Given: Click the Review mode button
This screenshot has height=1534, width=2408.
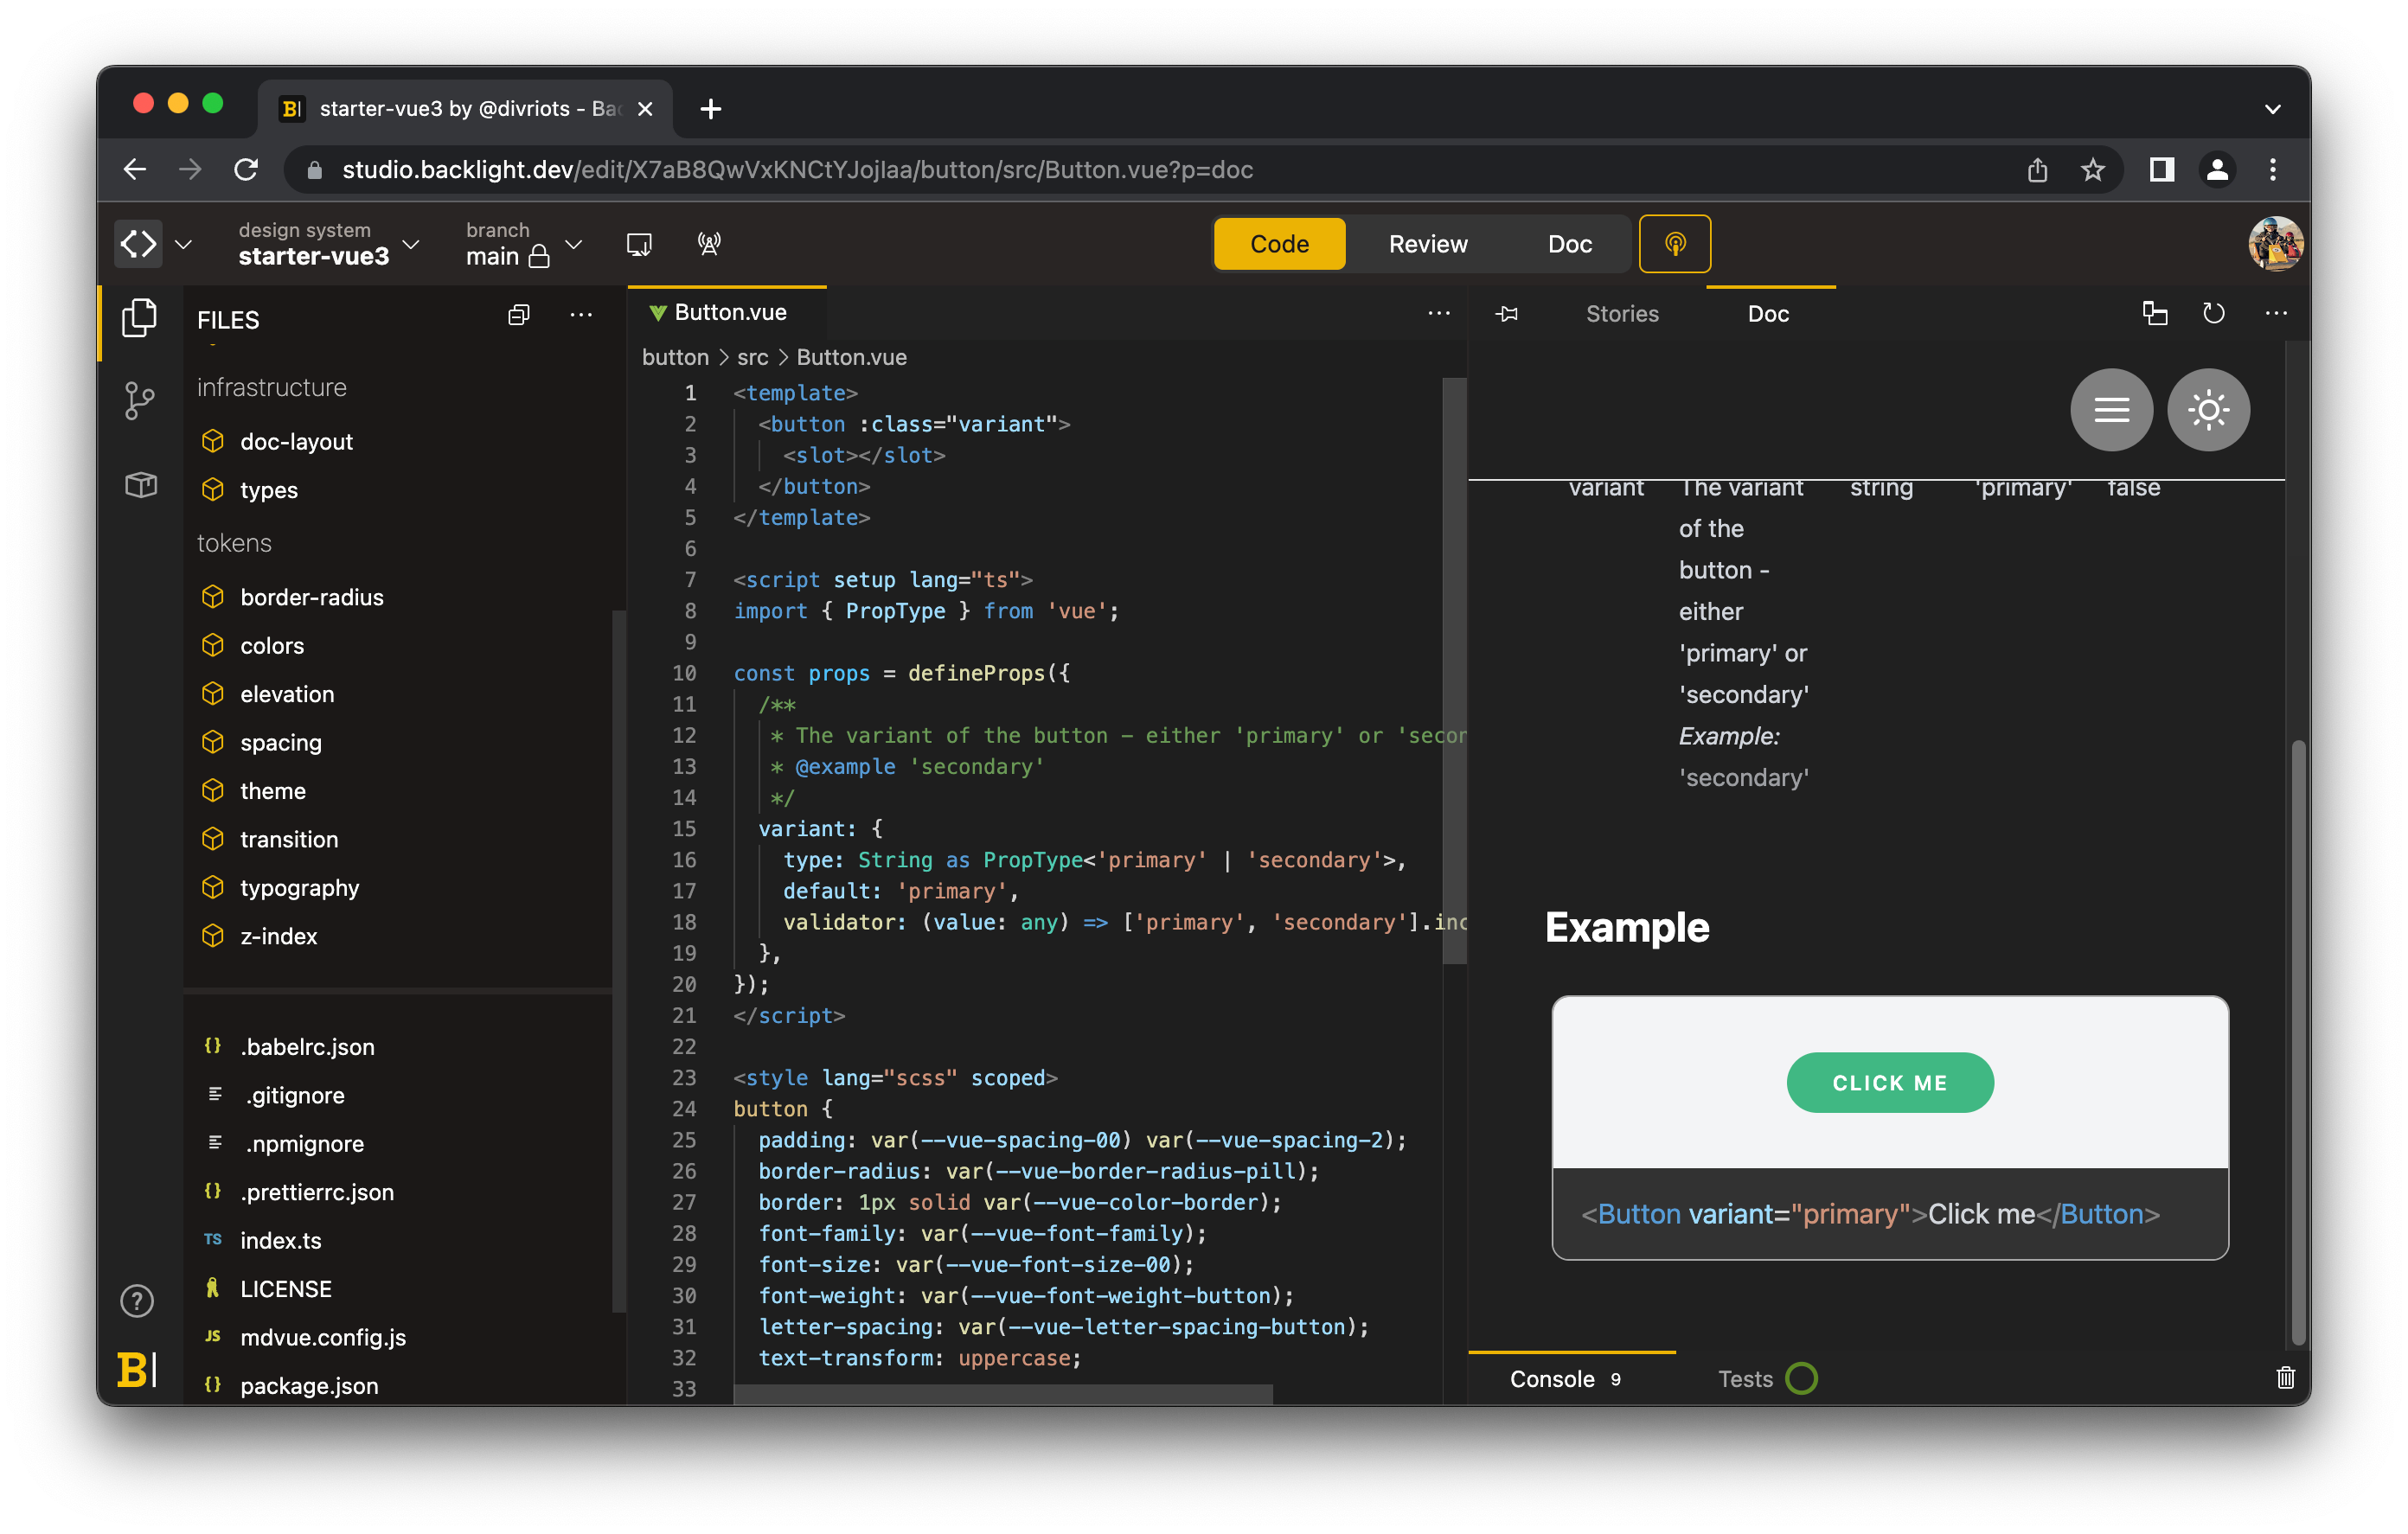Looking at the screenshot, I should coord(1427,244).
